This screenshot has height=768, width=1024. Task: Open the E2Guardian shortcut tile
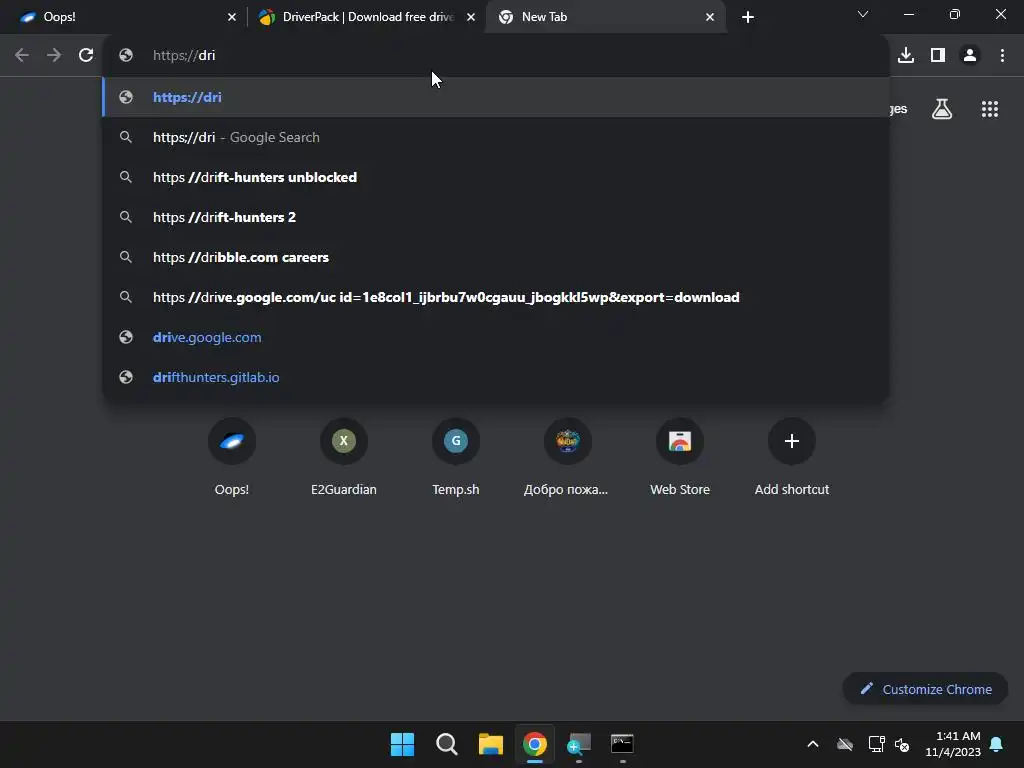pos(344,456)
